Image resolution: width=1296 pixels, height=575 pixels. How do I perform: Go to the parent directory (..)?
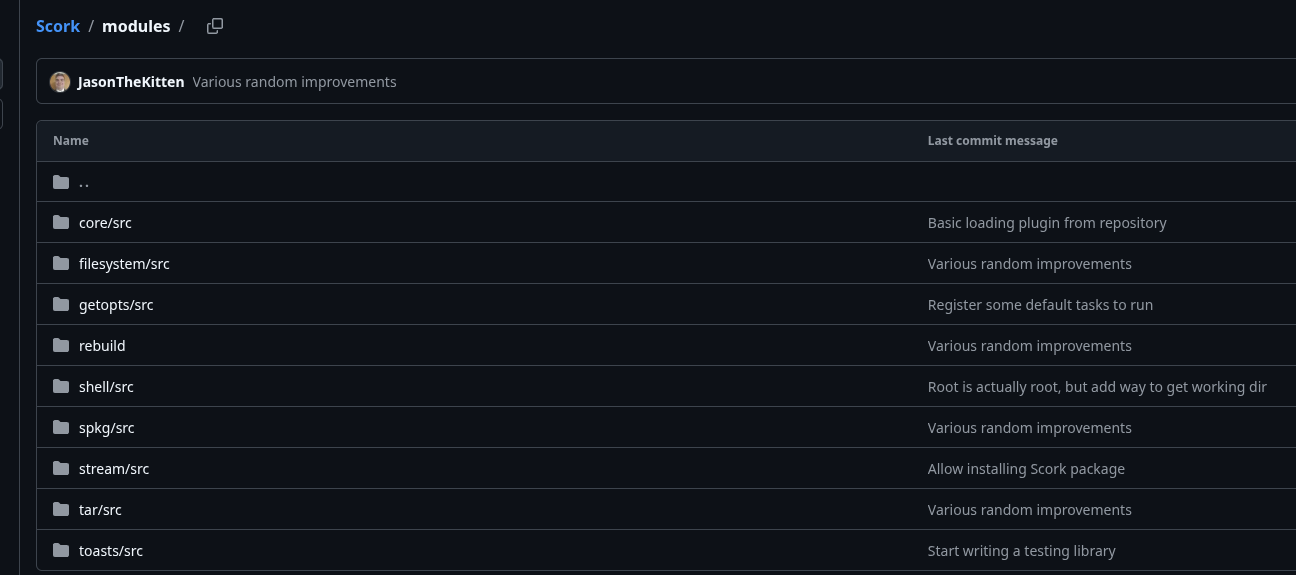[84, 182]
